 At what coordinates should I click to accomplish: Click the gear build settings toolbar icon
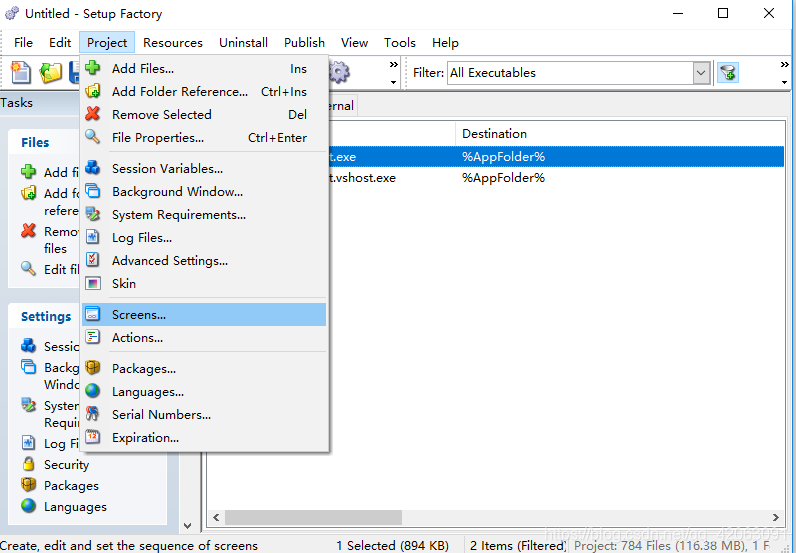[x=339, y=72]
